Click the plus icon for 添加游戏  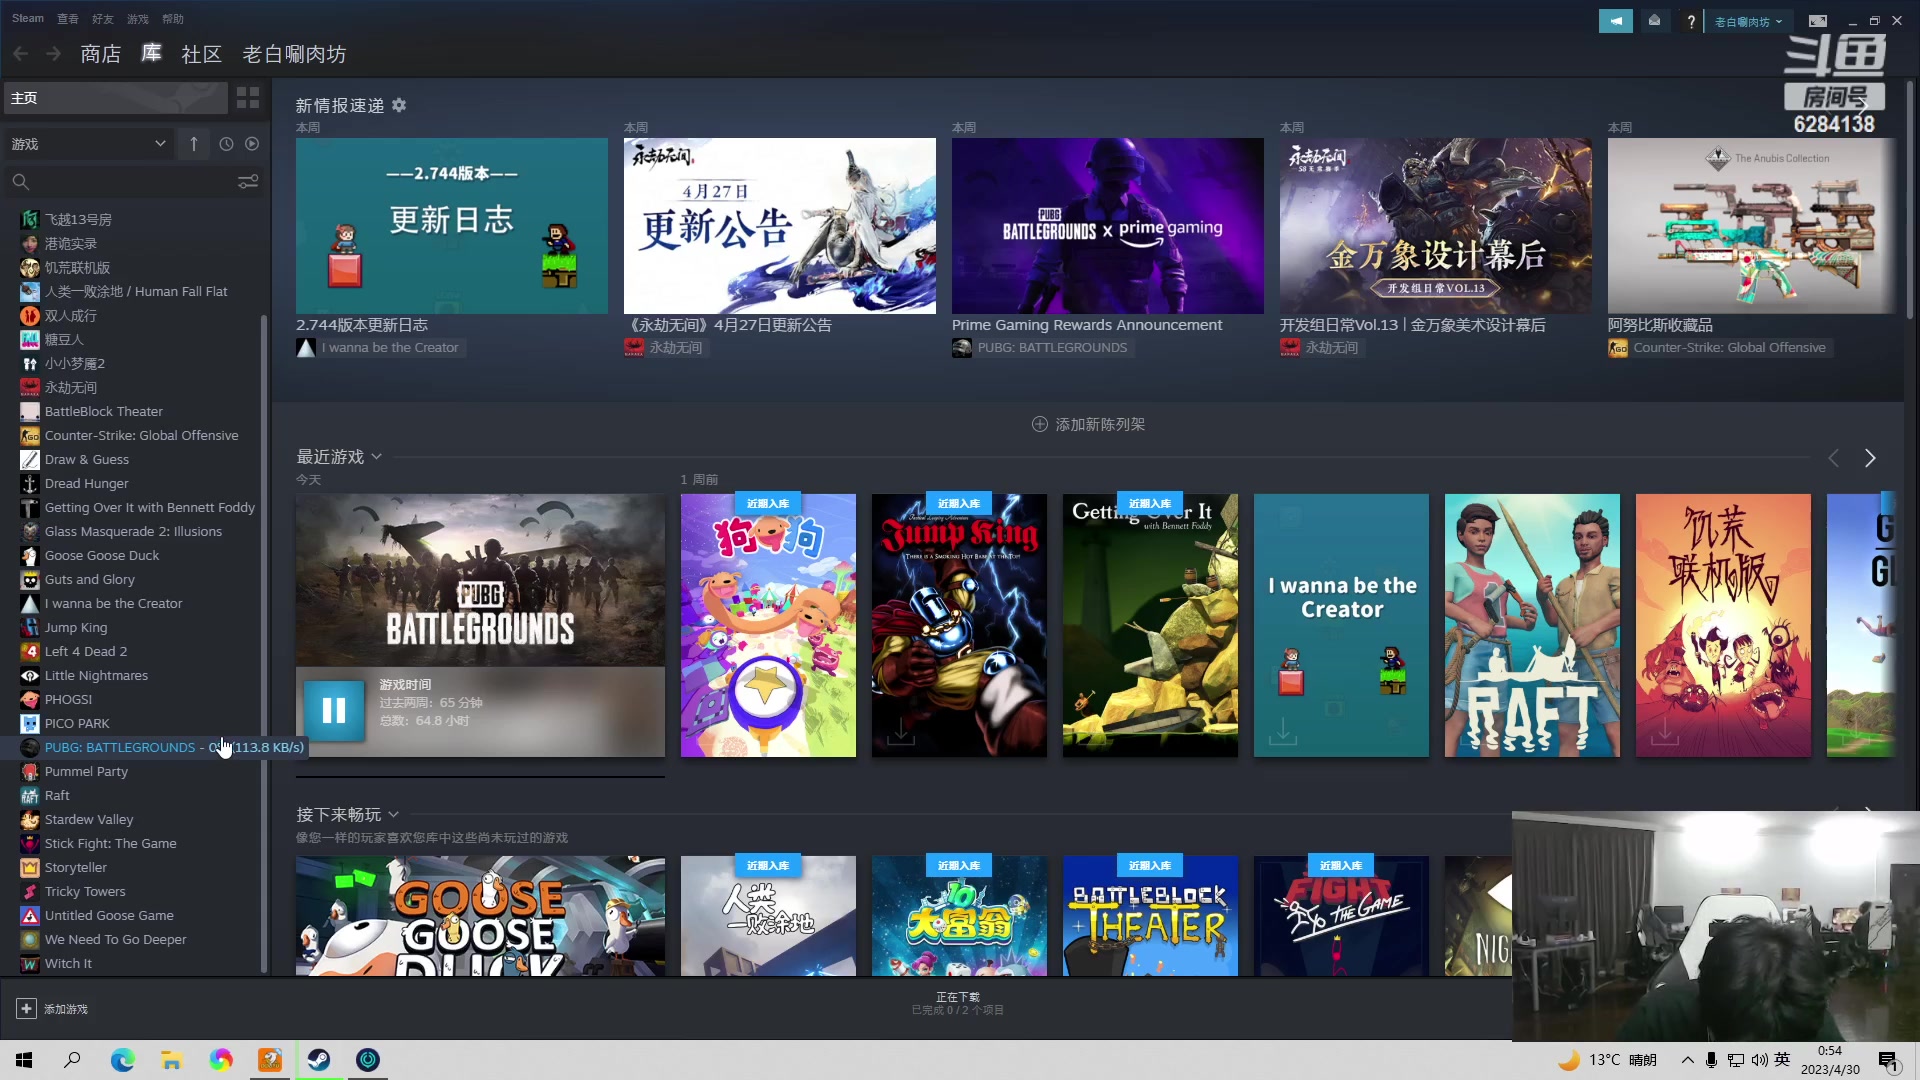point(26,1009)
